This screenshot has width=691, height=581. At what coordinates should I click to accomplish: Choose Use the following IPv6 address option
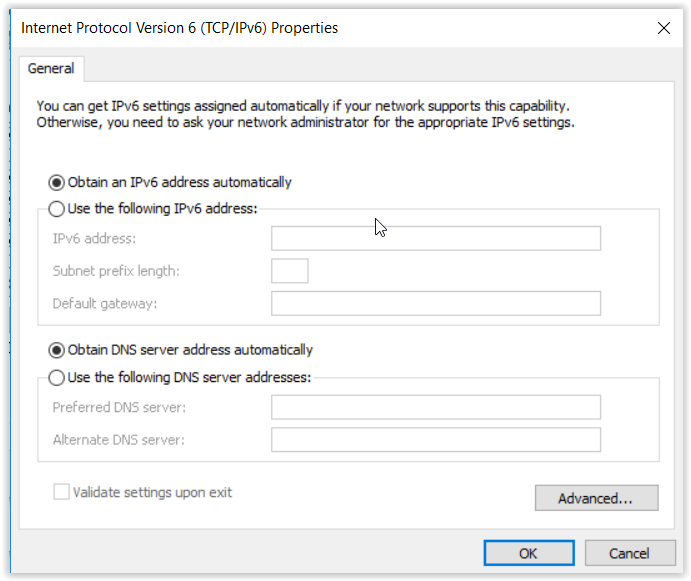57,209
